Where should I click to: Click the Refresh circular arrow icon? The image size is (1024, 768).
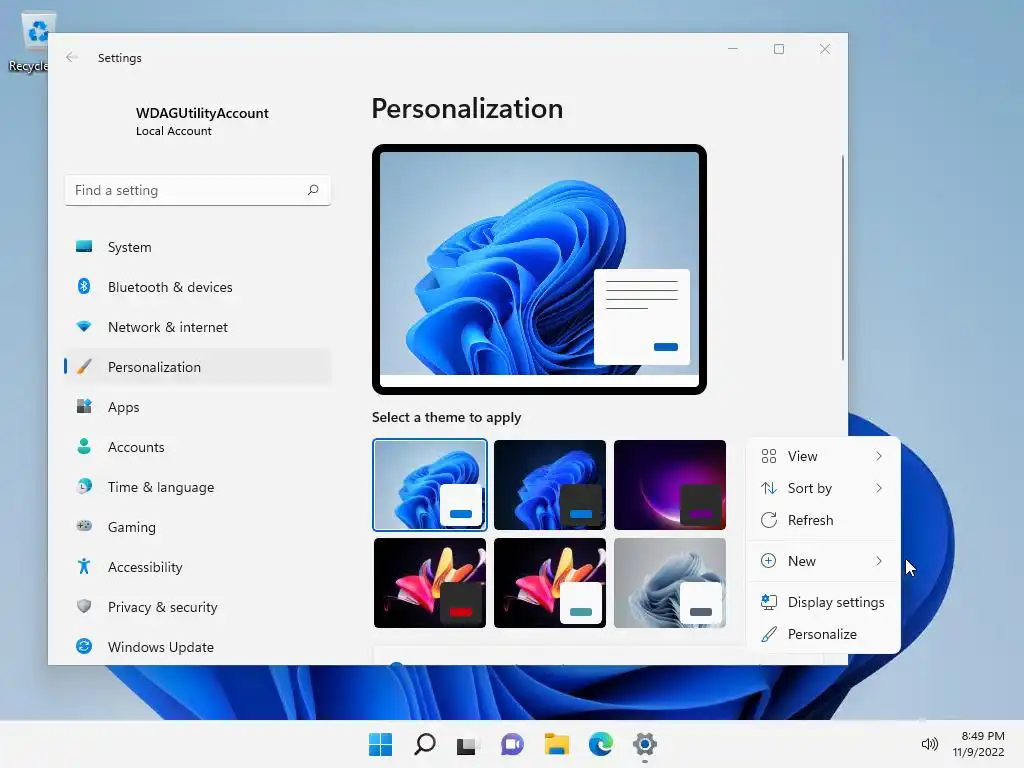769,520
